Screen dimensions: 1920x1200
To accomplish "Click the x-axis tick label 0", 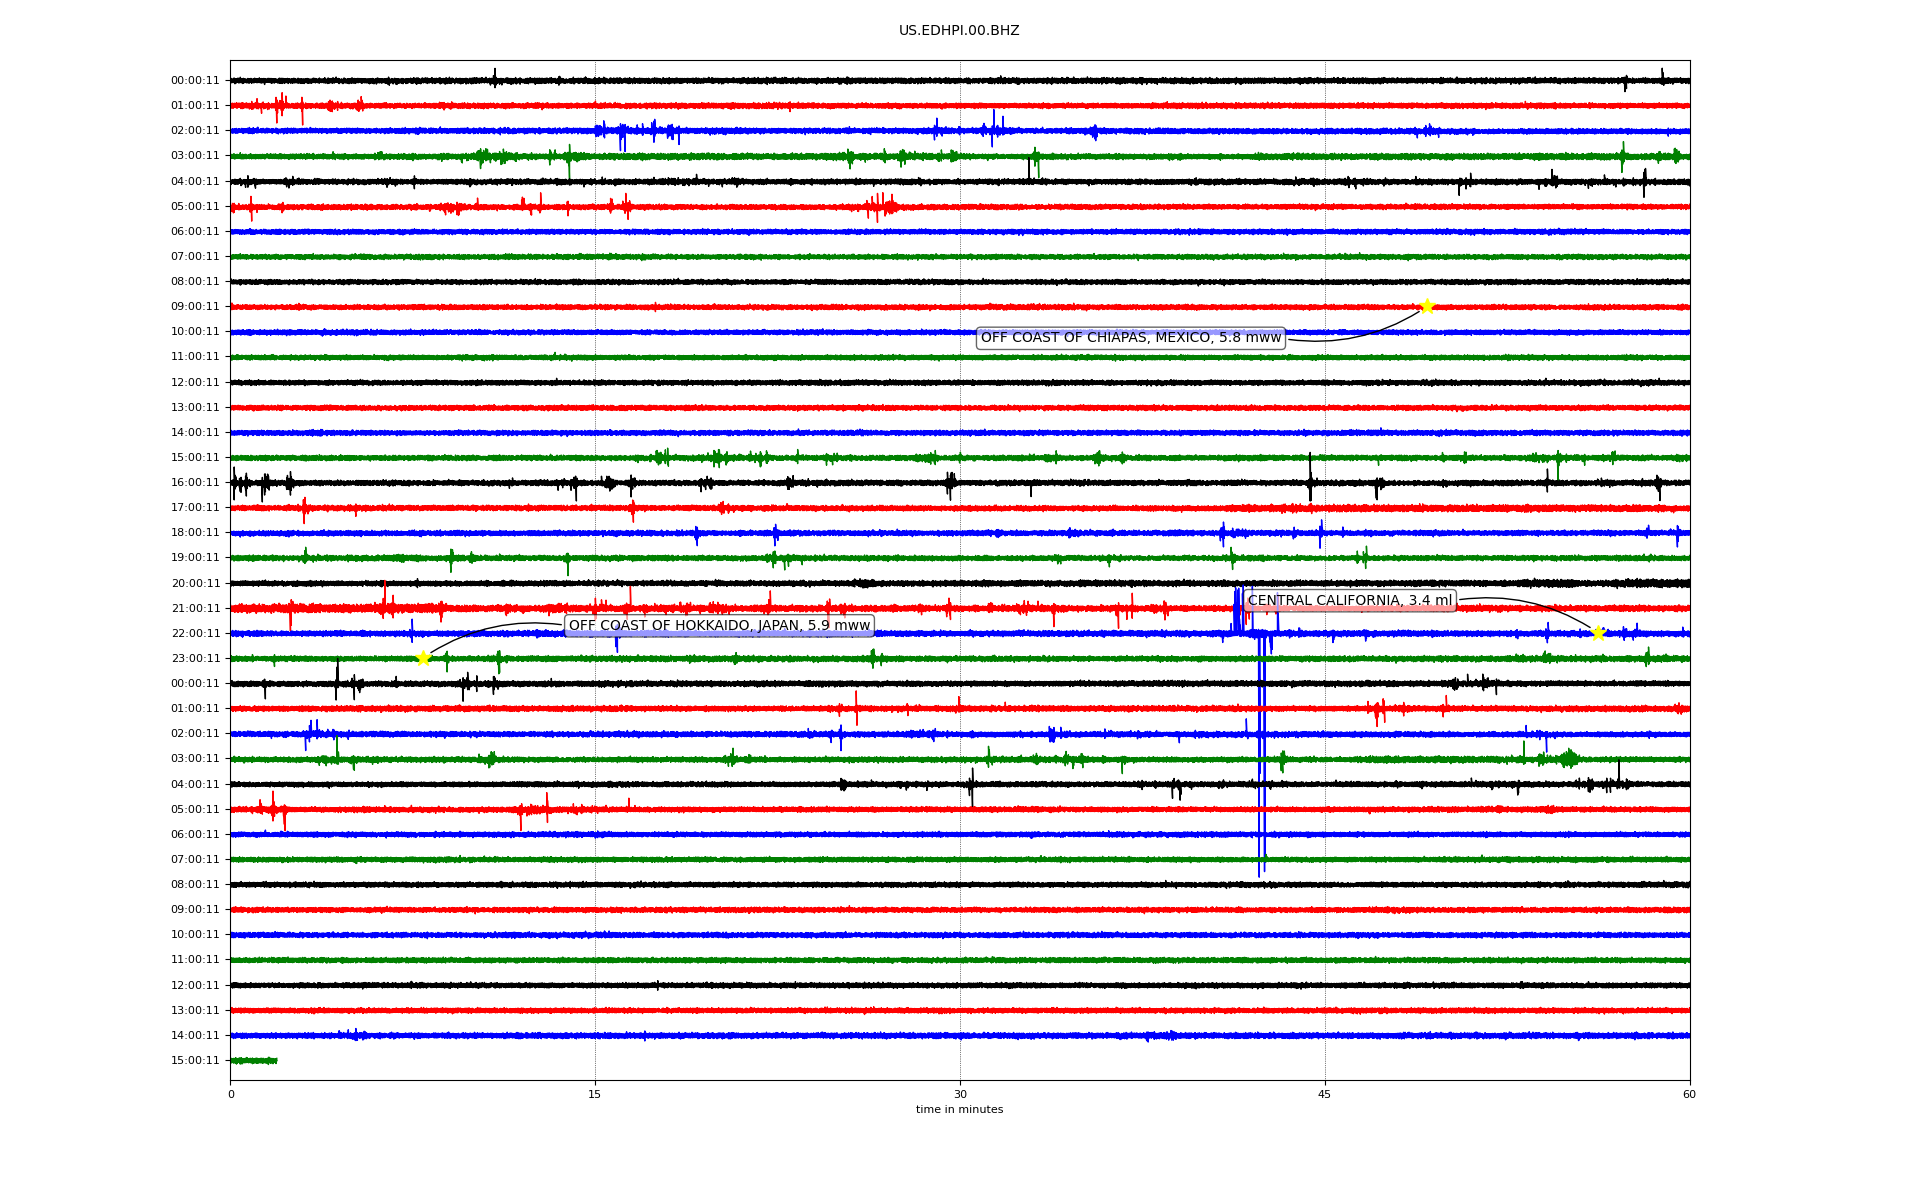I will (x=231, y=1094).
